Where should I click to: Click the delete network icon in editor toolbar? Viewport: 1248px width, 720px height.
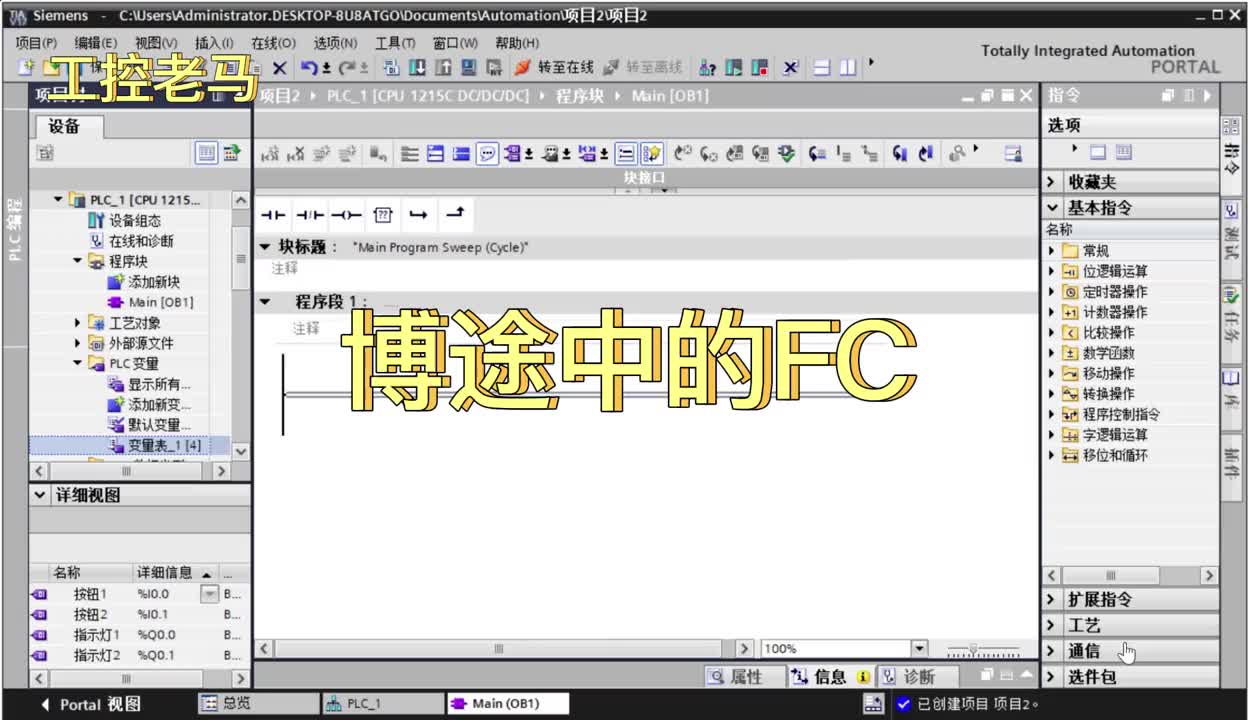click(296, 154)
